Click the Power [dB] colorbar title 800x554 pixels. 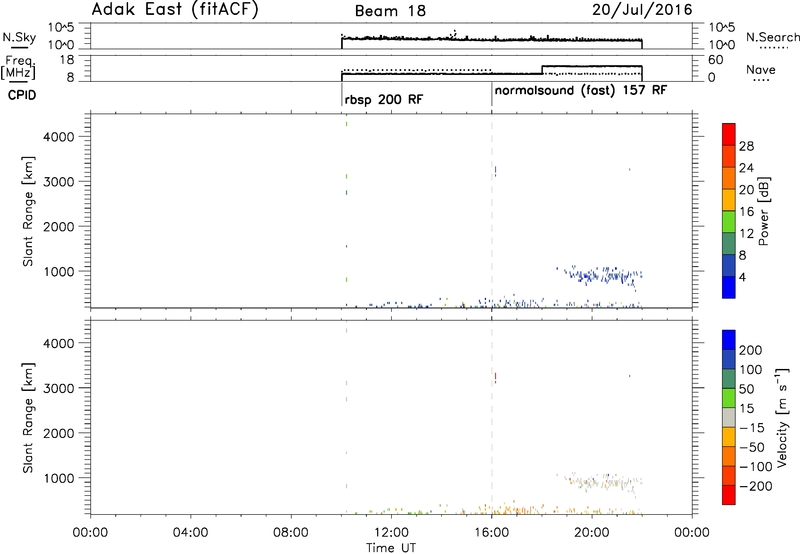[764, 211]
